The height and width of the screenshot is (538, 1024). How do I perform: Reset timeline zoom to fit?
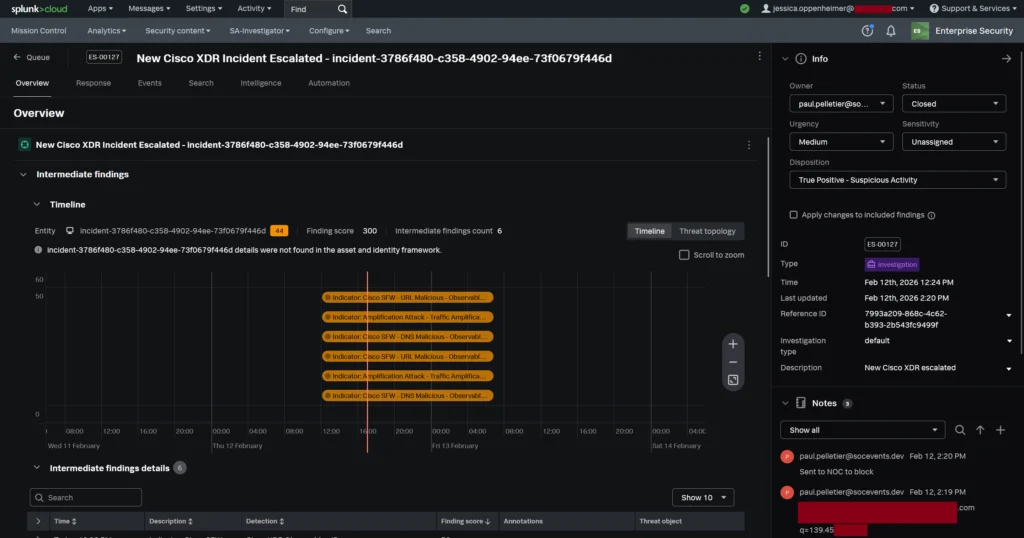733,380
